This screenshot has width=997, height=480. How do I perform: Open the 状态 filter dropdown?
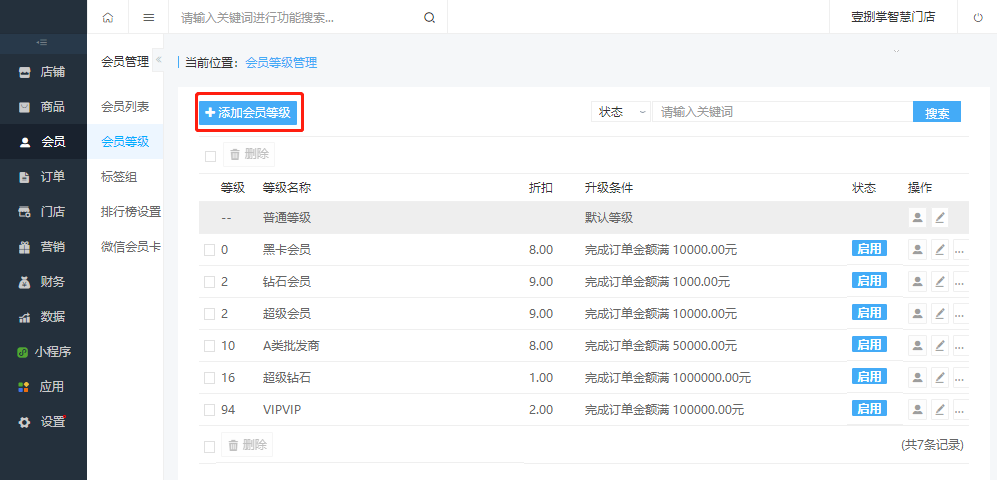click(x=621, y=112)
